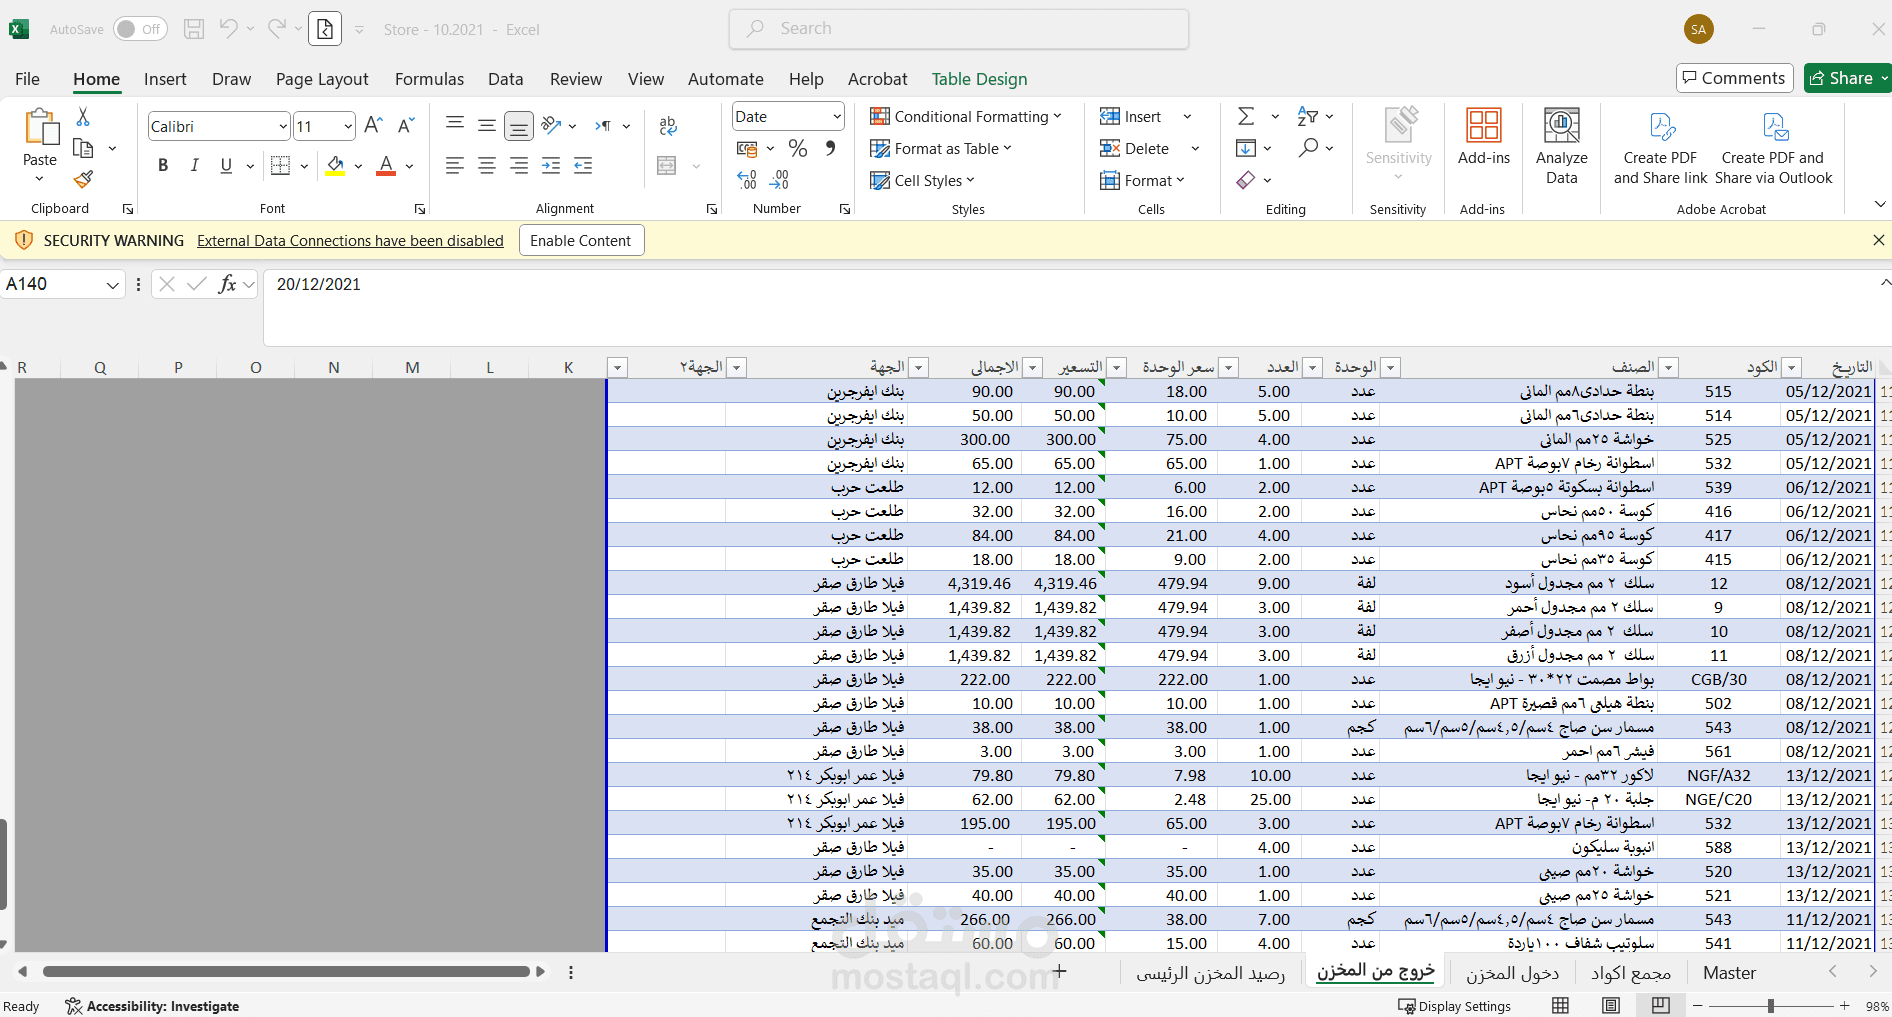Adjust the zoom slider handle

click(x=1770, y=1006)
